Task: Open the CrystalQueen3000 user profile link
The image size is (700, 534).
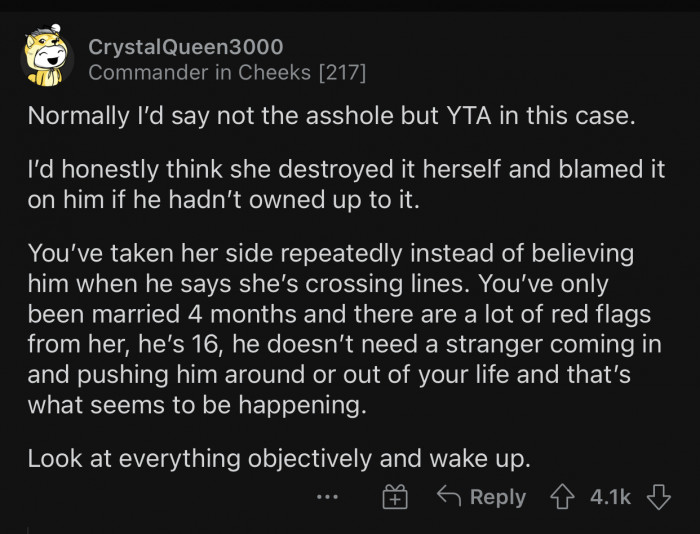Action: (185, 47)
